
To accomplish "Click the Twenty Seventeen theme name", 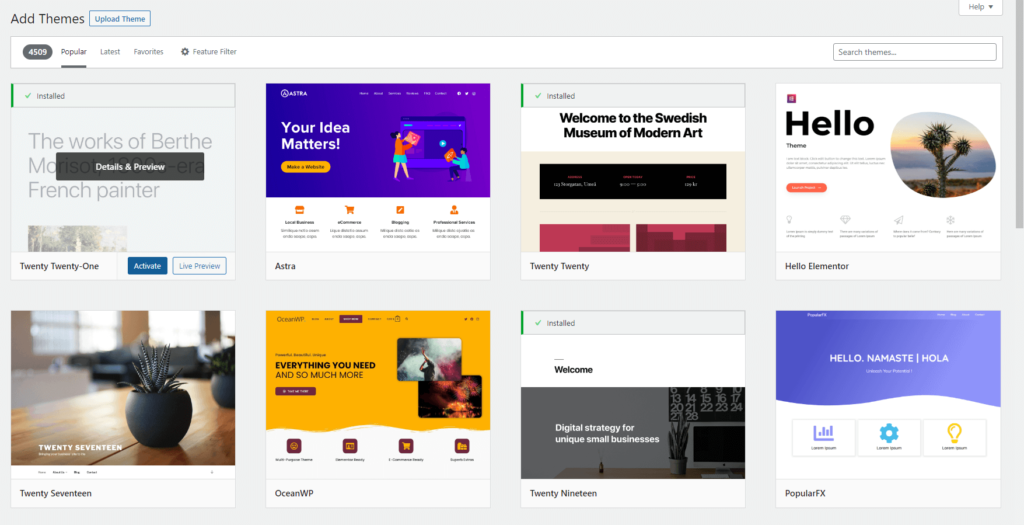I will point(56,494).
